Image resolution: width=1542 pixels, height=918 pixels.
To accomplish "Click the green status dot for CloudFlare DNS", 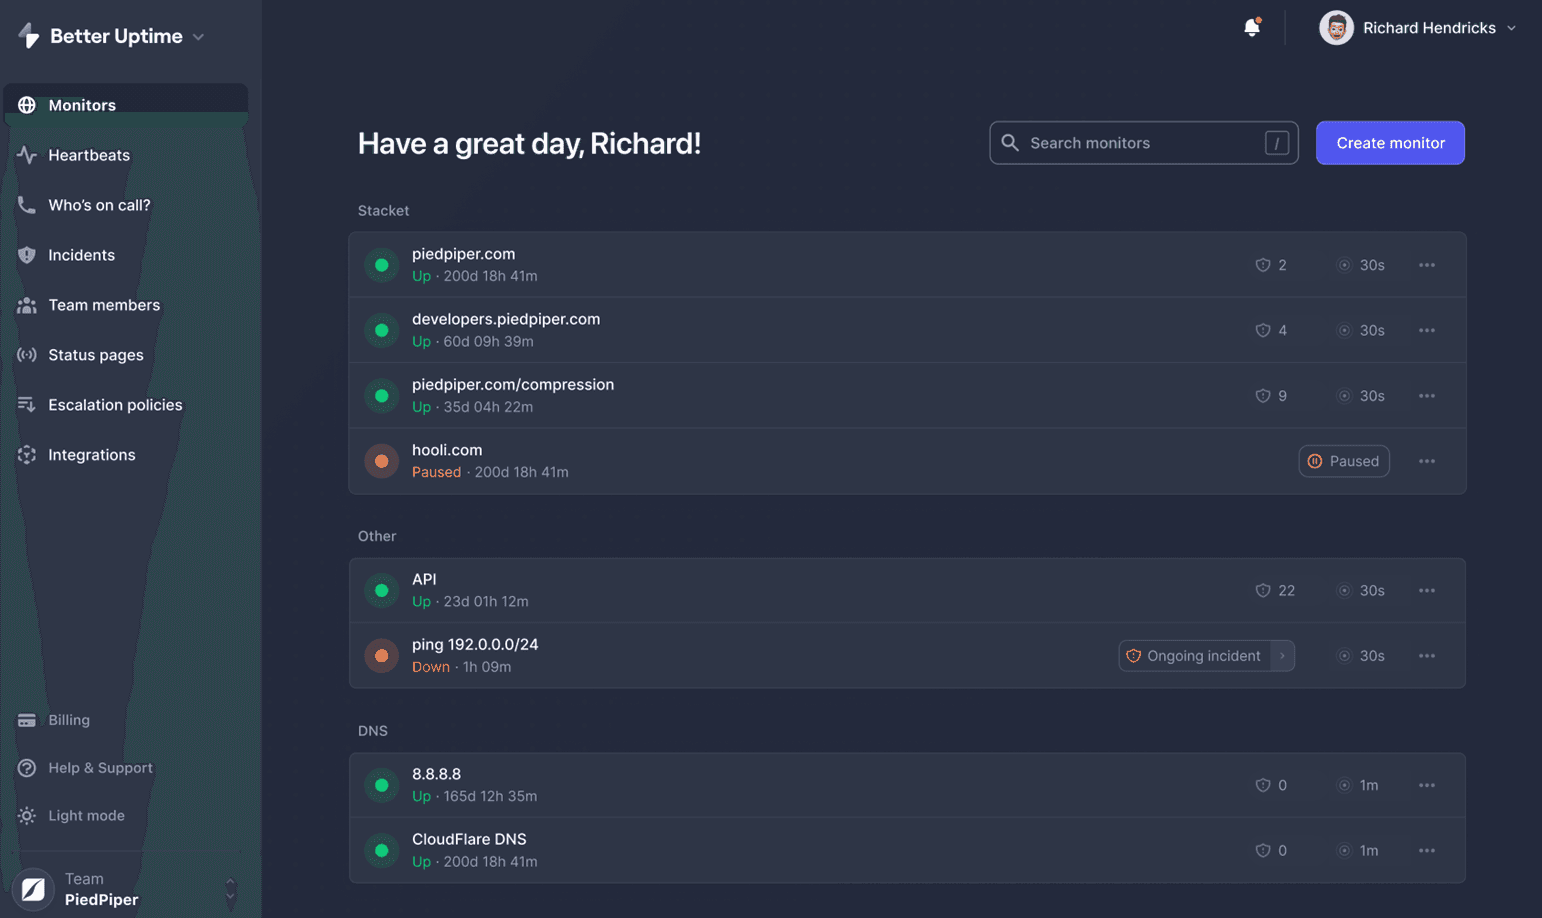I will click(x=381, y=851).
